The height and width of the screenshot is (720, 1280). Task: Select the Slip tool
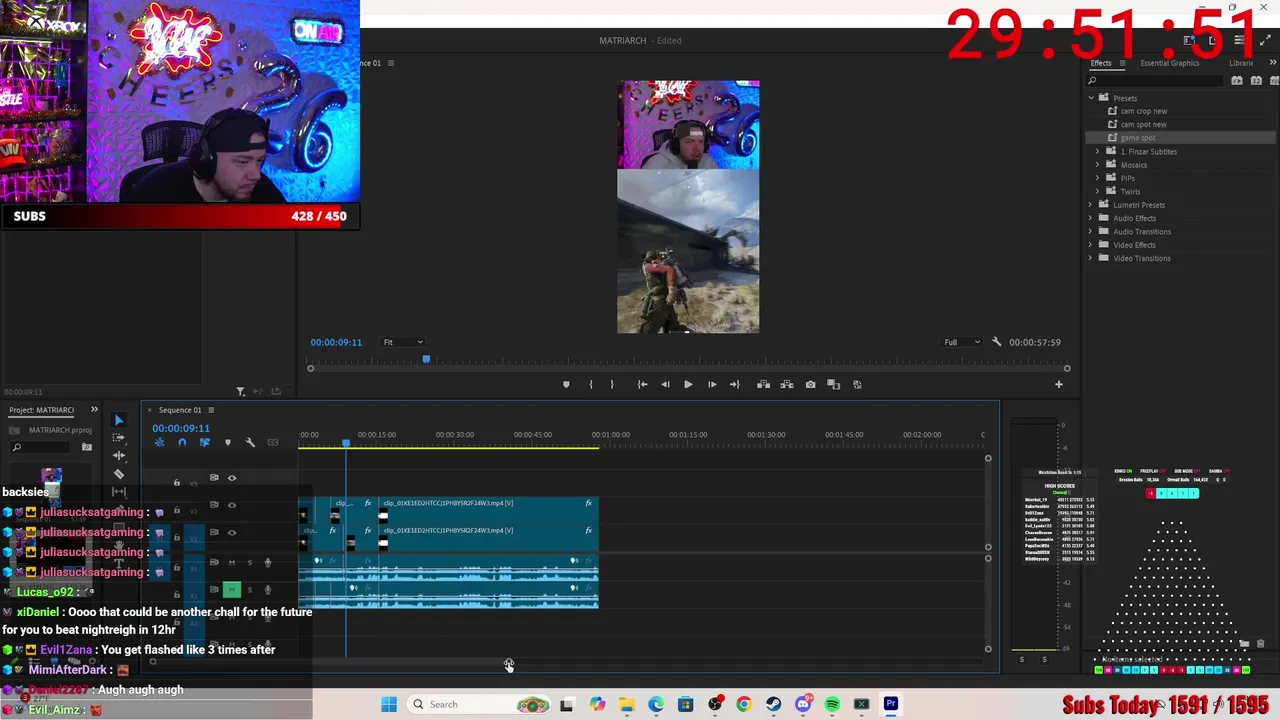coord(119,492)
